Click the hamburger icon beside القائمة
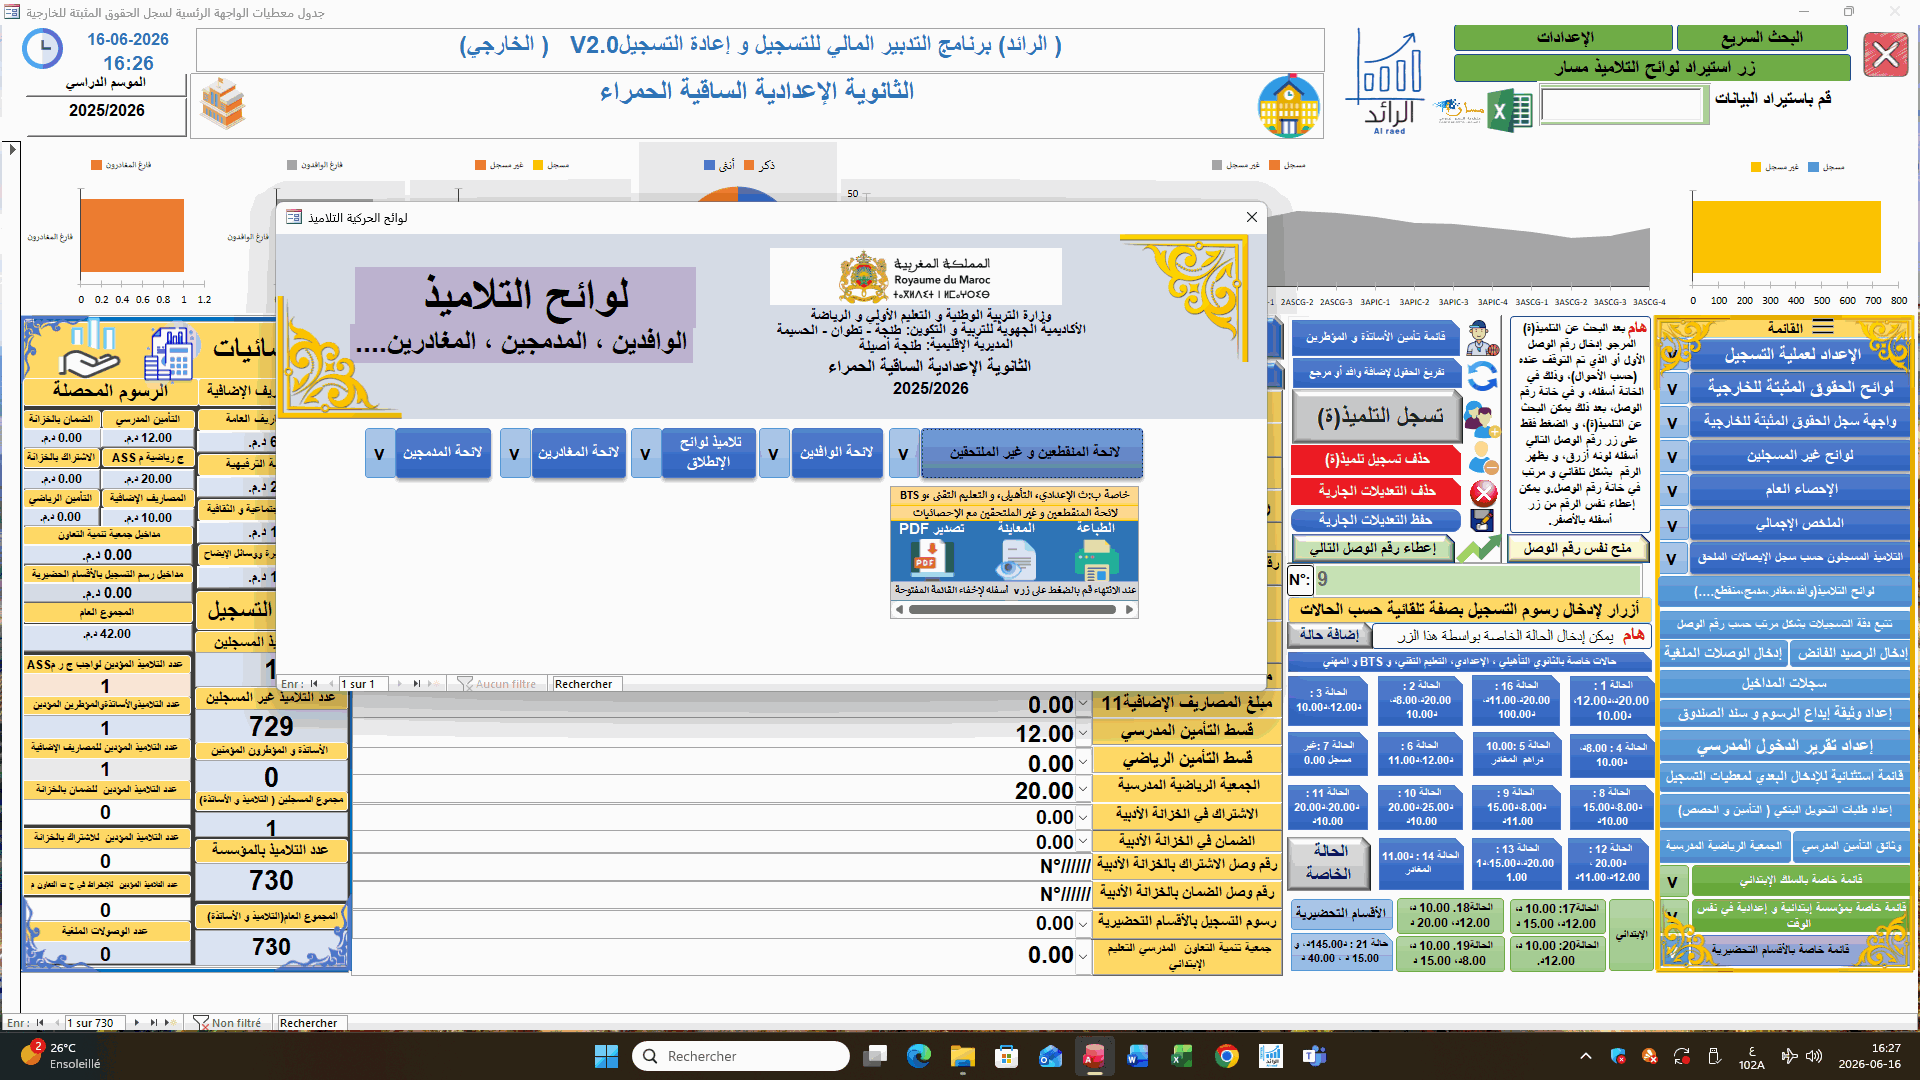The image size is (1920, 1080). click(1823, 327)
